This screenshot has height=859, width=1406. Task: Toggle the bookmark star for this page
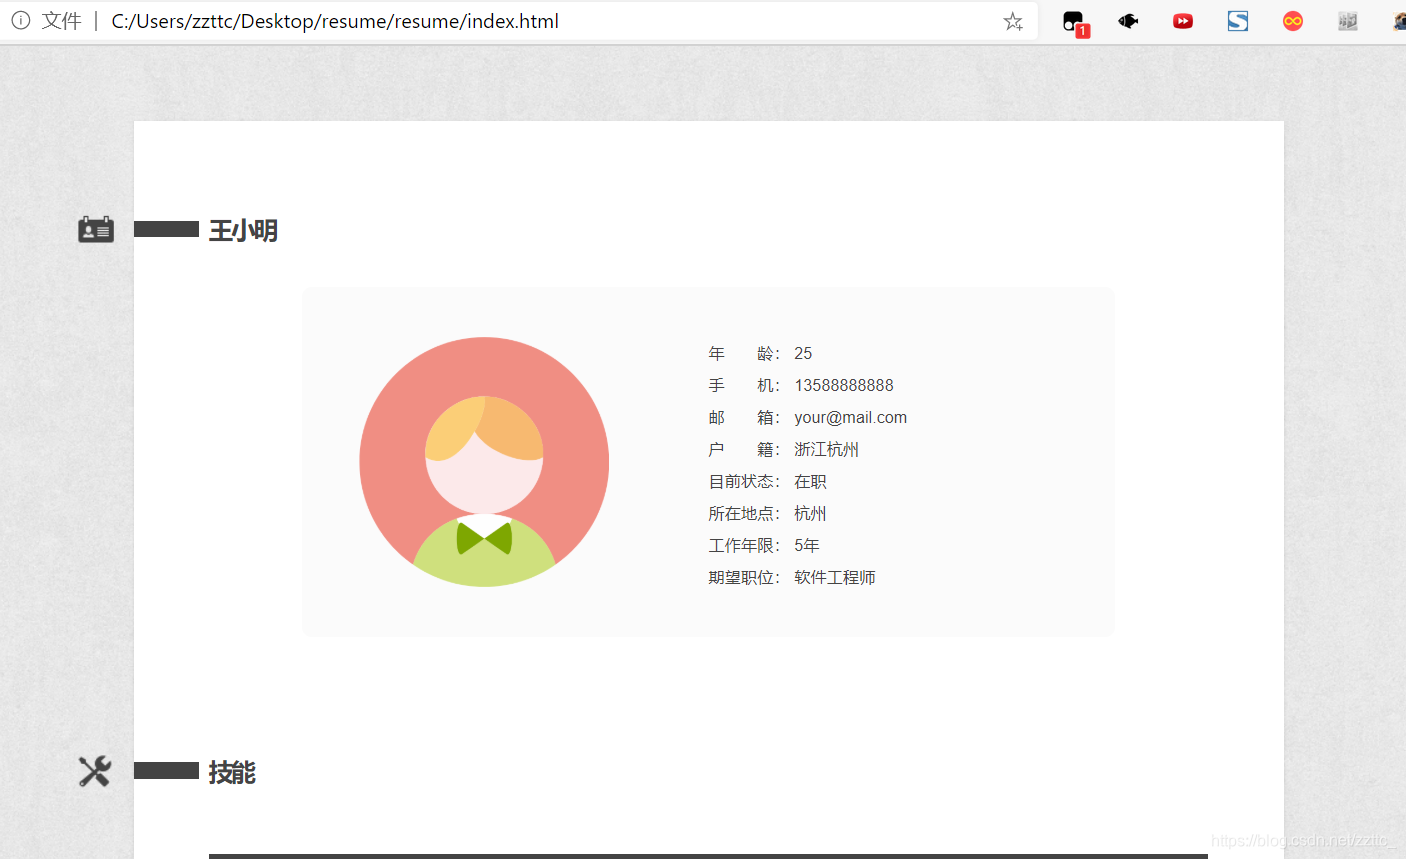coord(1013,20)
